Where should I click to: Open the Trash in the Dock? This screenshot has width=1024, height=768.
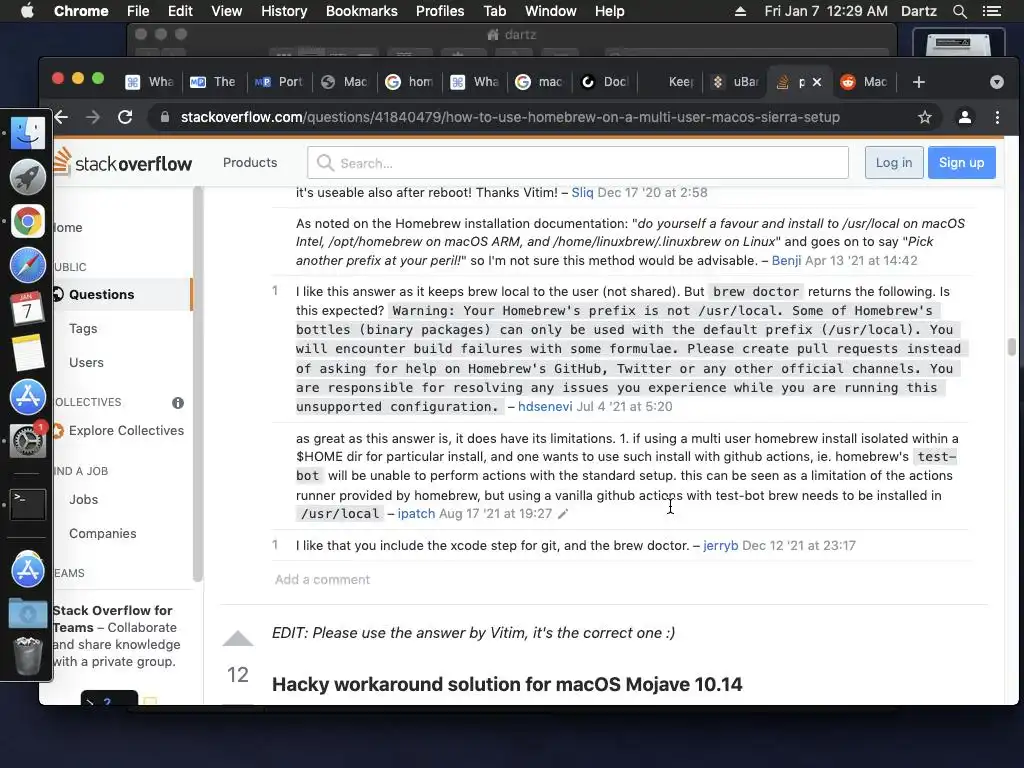point(27,656)
